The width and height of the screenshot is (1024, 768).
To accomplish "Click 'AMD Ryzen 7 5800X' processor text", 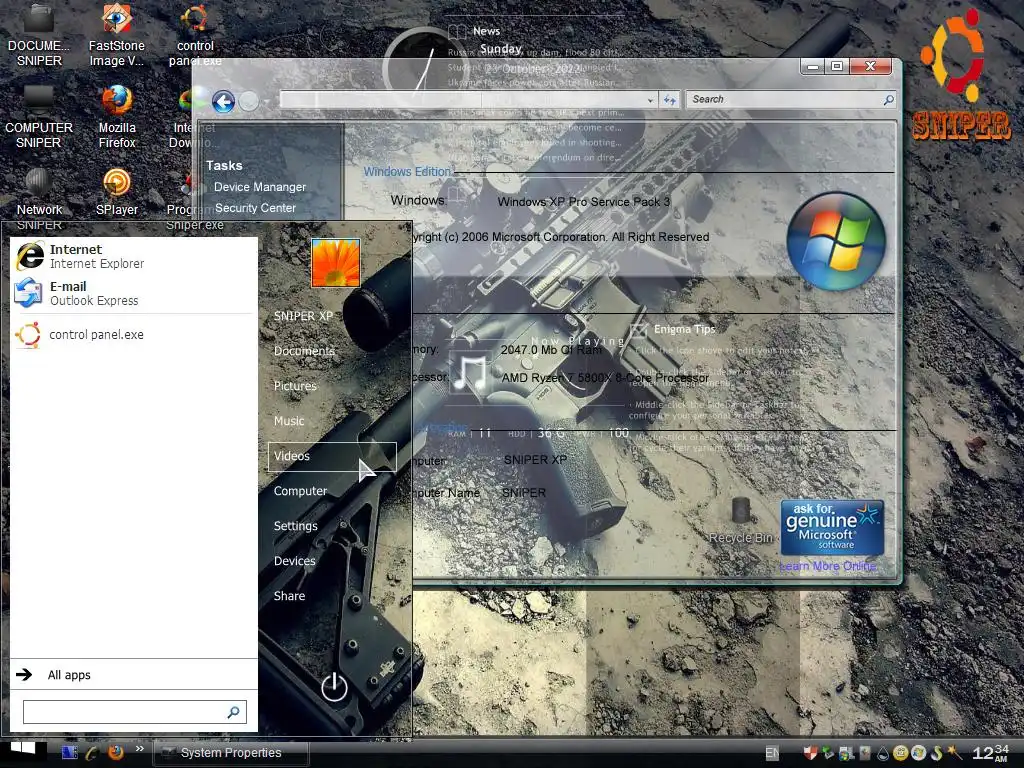I will pos(605,377).
